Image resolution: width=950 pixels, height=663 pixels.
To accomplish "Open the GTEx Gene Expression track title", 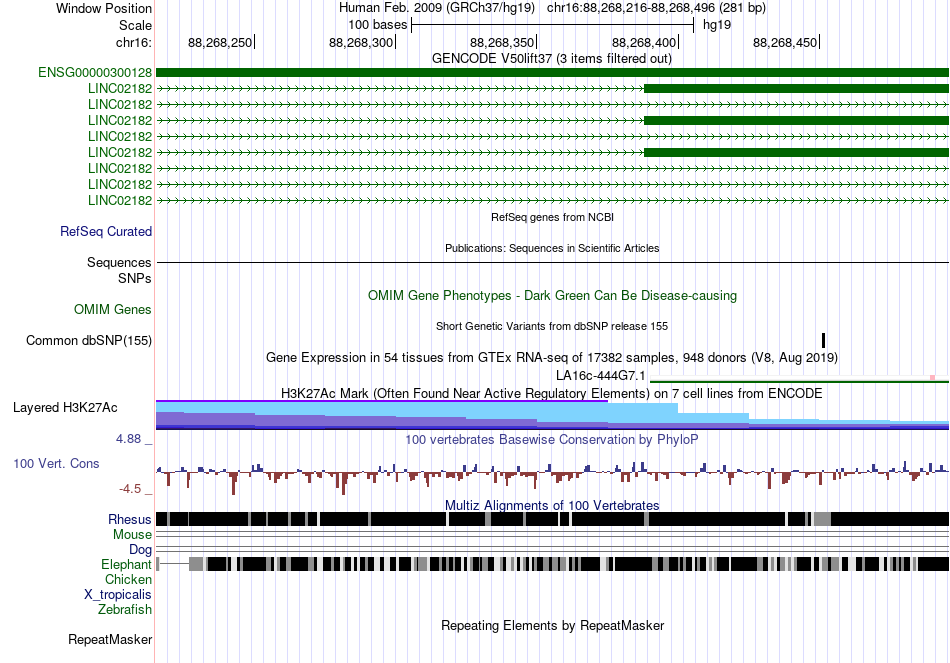I will click(552, 358).
